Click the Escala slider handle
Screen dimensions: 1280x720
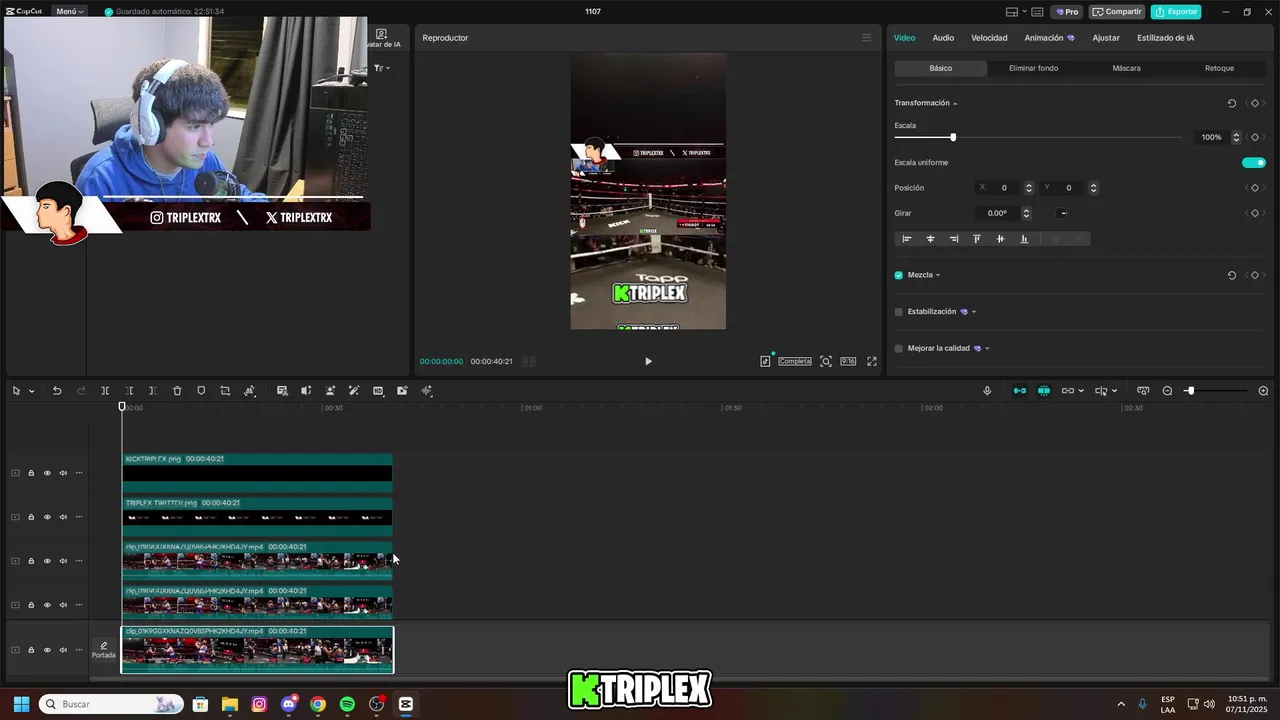(953, 137)
